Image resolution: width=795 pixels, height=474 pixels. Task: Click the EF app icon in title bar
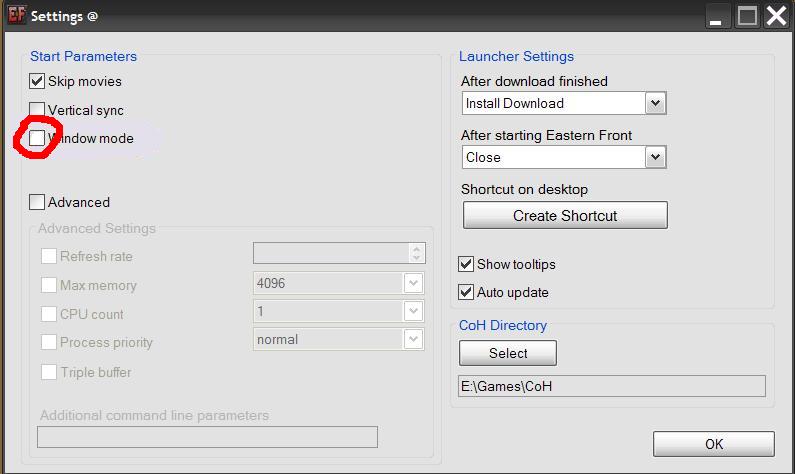(x=16, y=15)
